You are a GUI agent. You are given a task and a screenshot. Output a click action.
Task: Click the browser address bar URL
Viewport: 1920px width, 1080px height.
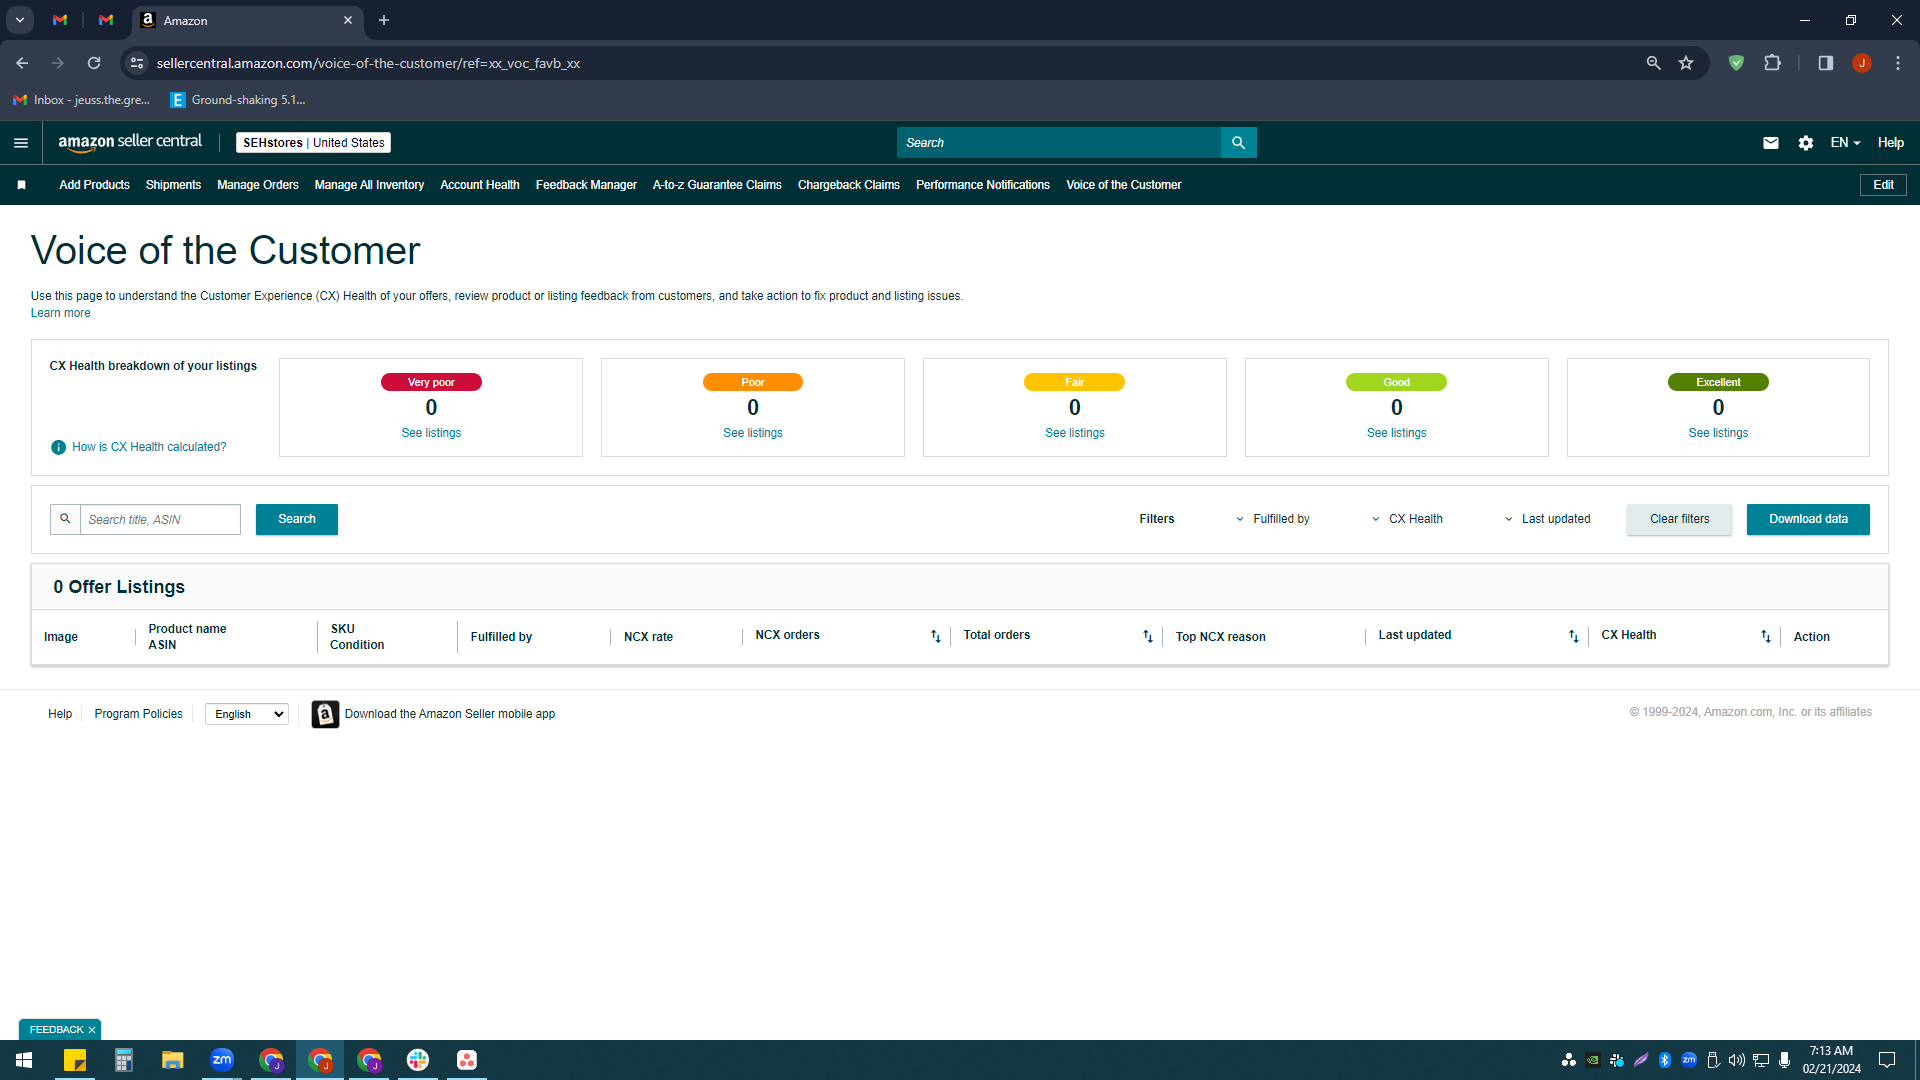368,63
